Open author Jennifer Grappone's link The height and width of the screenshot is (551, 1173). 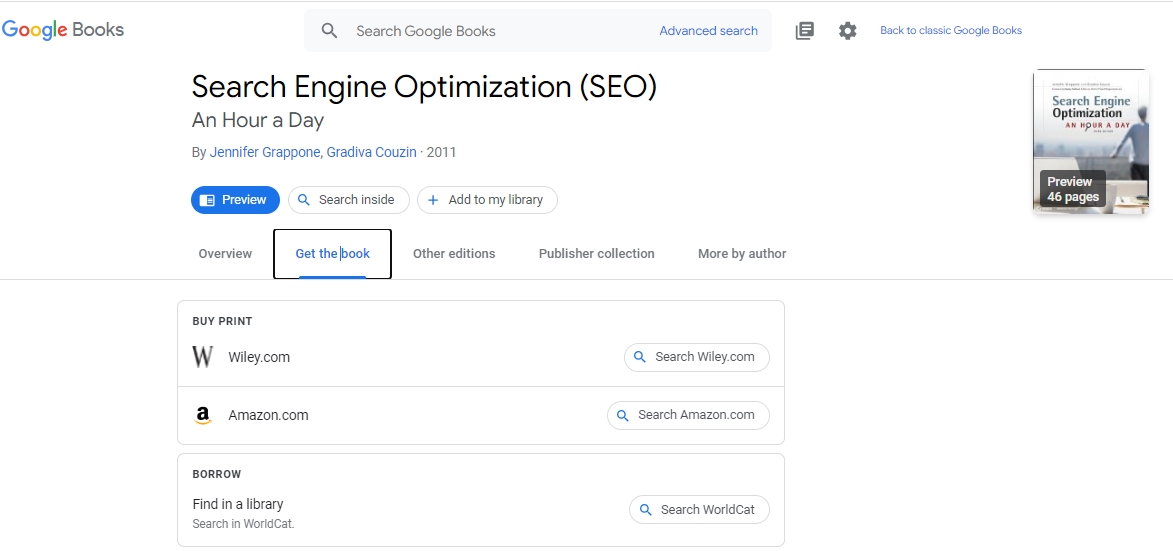point(265,153)
